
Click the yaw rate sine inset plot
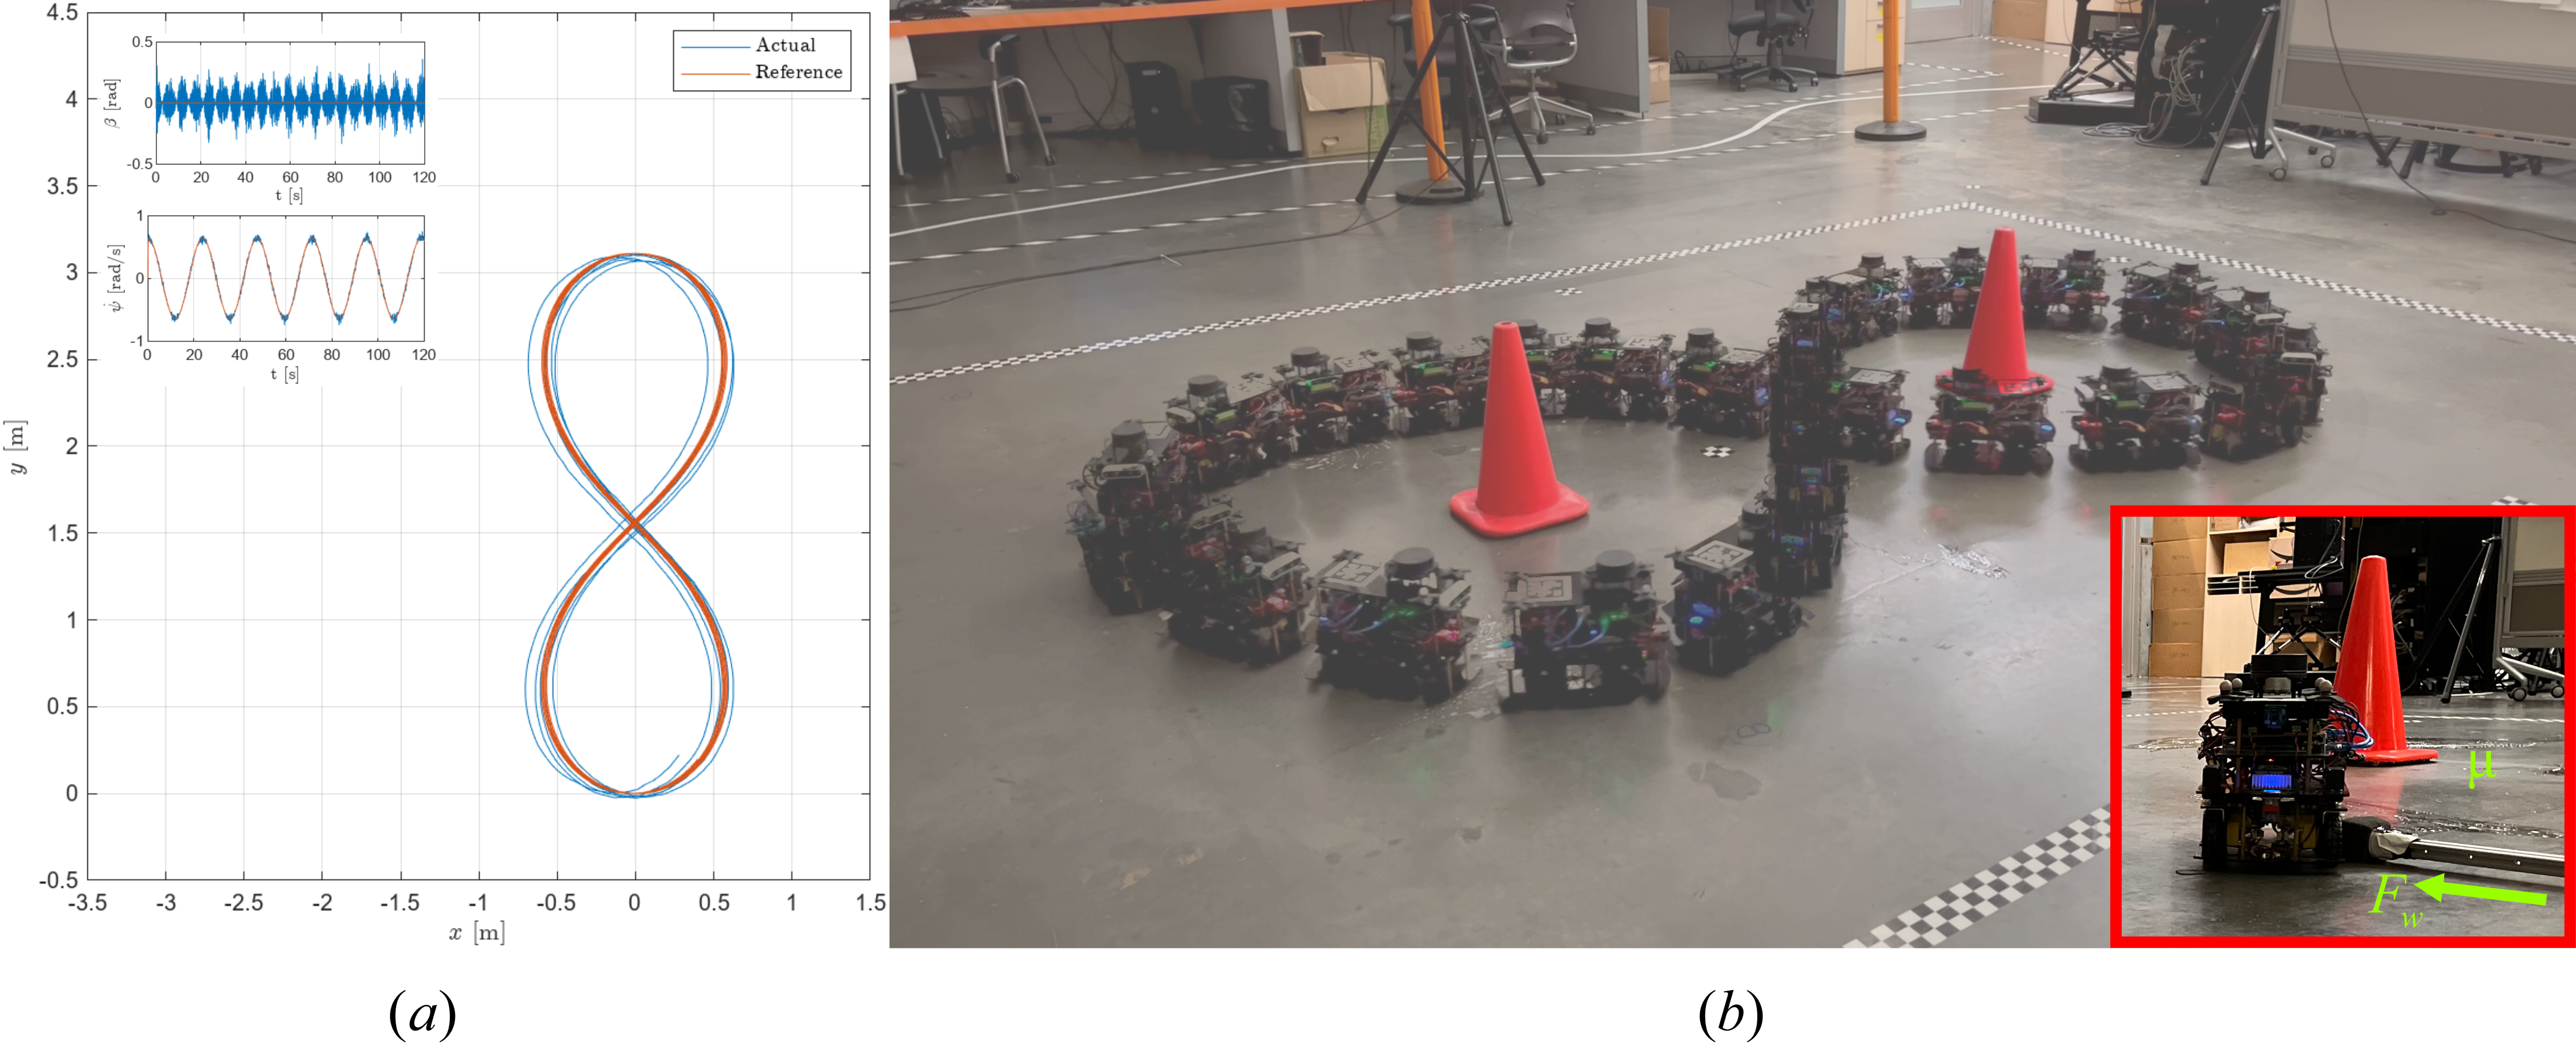pyautogui.click(x=286, y=278)
